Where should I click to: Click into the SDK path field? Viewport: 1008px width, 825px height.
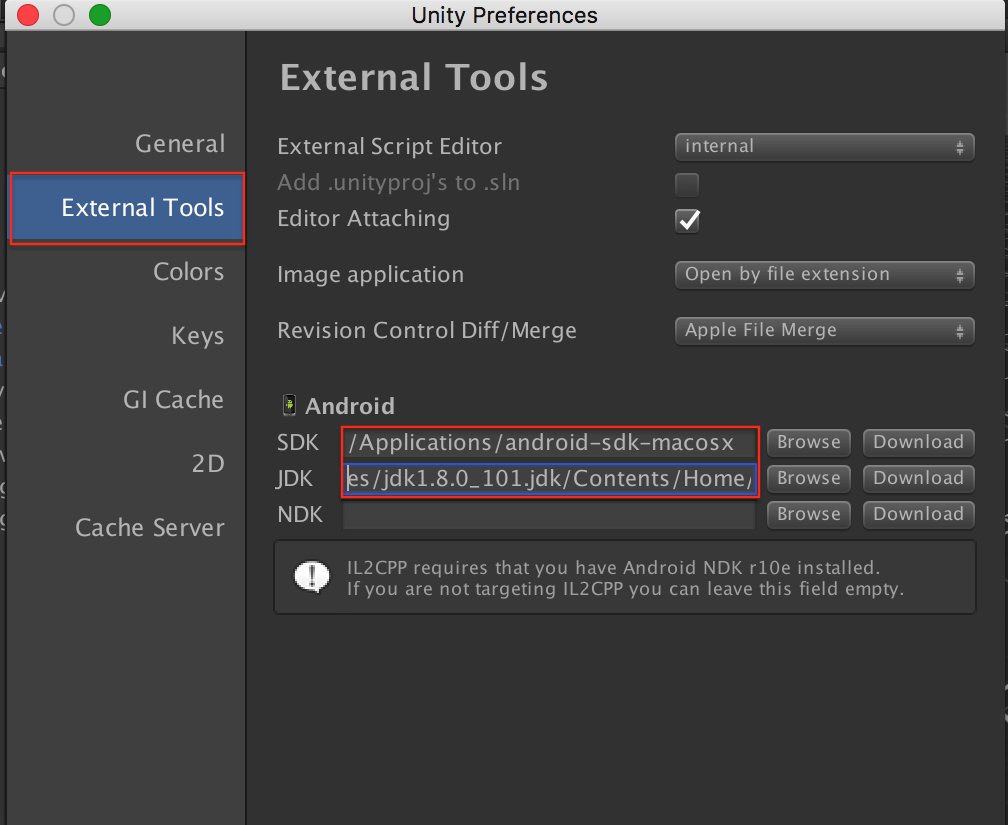550,442
